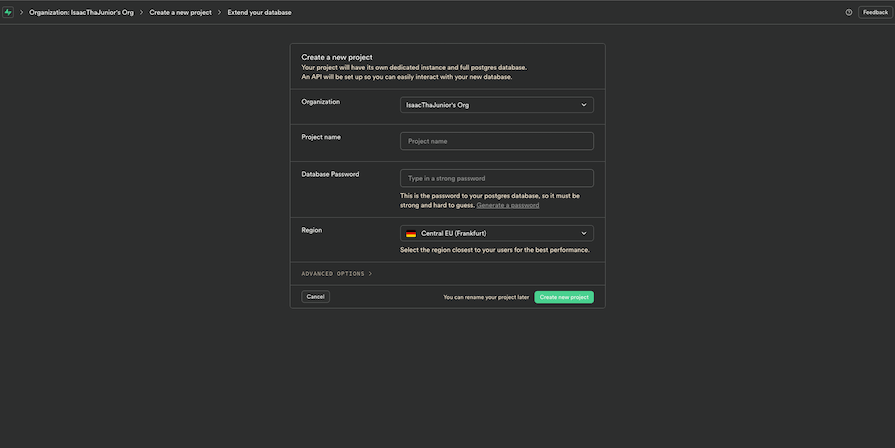This screenshot has width=895, height=448.
Task: Focus the Database Password input field
Action: [x=496, y=178]
